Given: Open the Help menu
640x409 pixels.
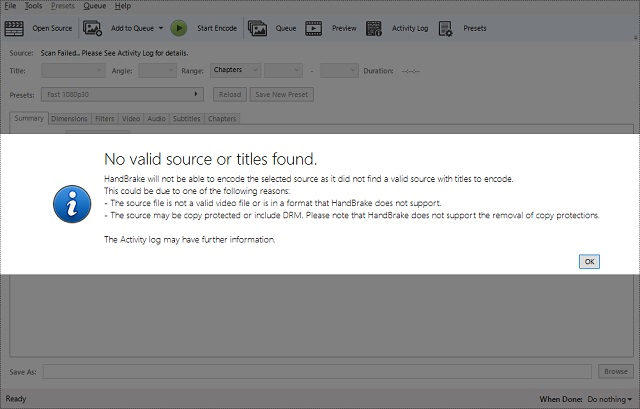Looking at the screenshot, I should click(123, 6).
